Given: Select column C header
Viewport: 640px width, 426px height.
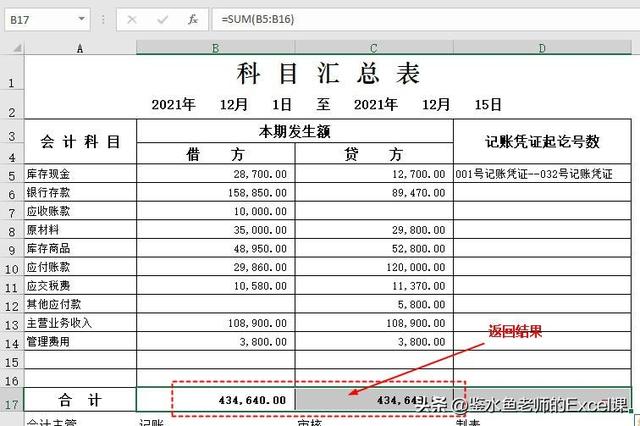Looking at the screenshot, I should (374, 48).
